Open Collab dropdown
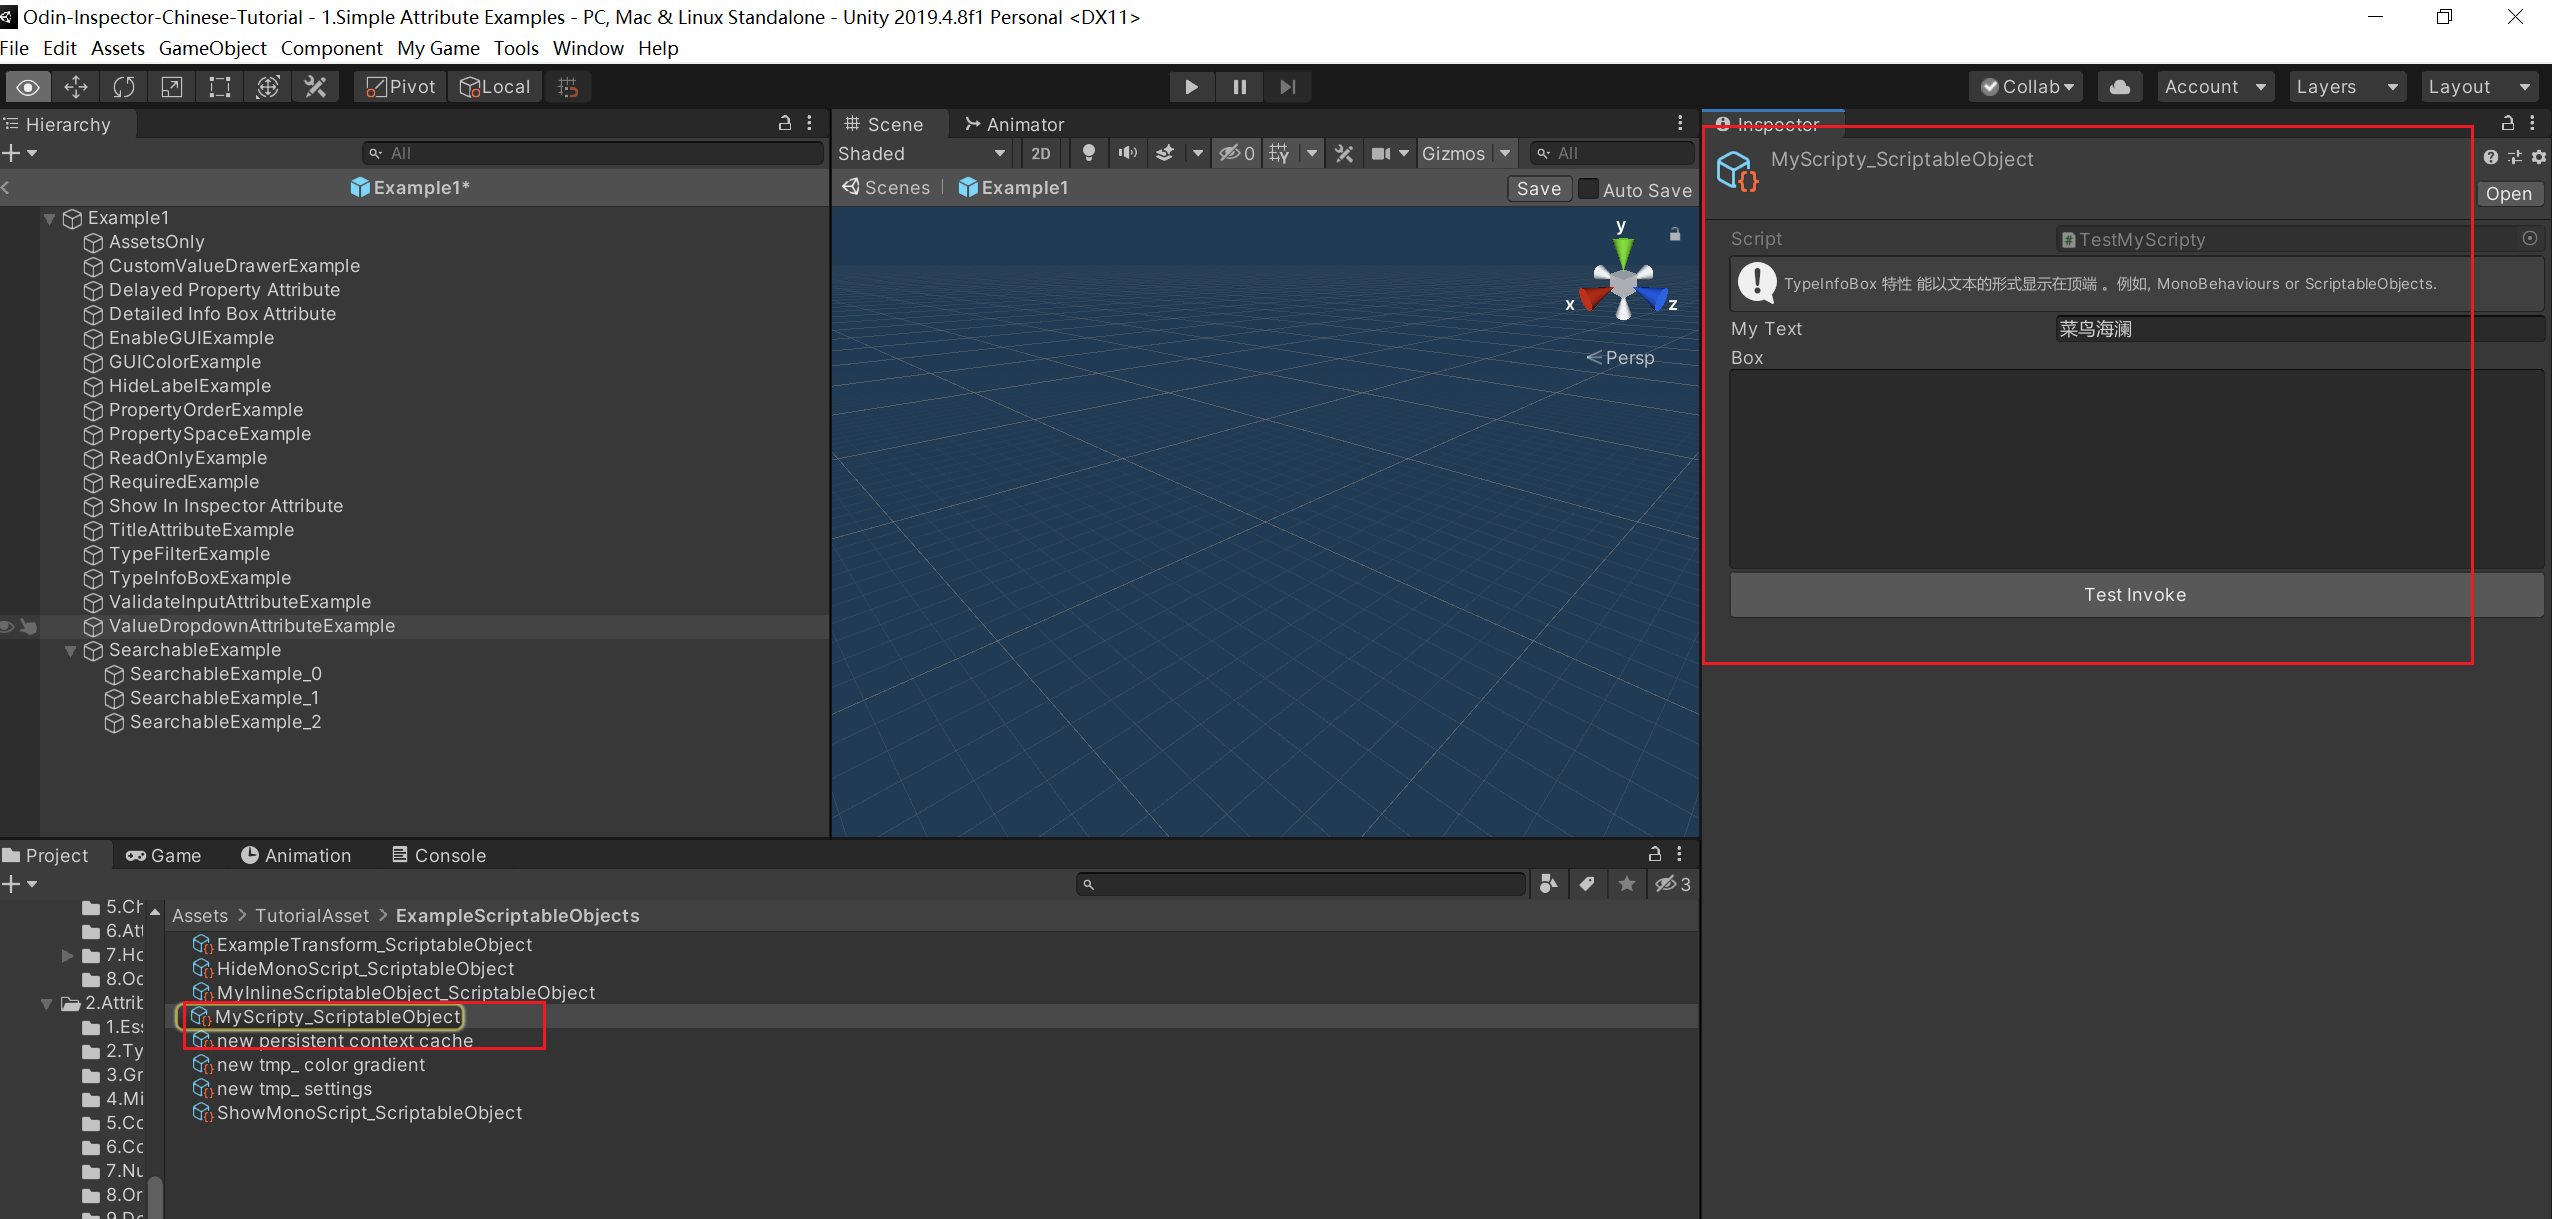Image resolution: width=2552 pixels, height=1219 pixels. click(x=2027, y=87)
